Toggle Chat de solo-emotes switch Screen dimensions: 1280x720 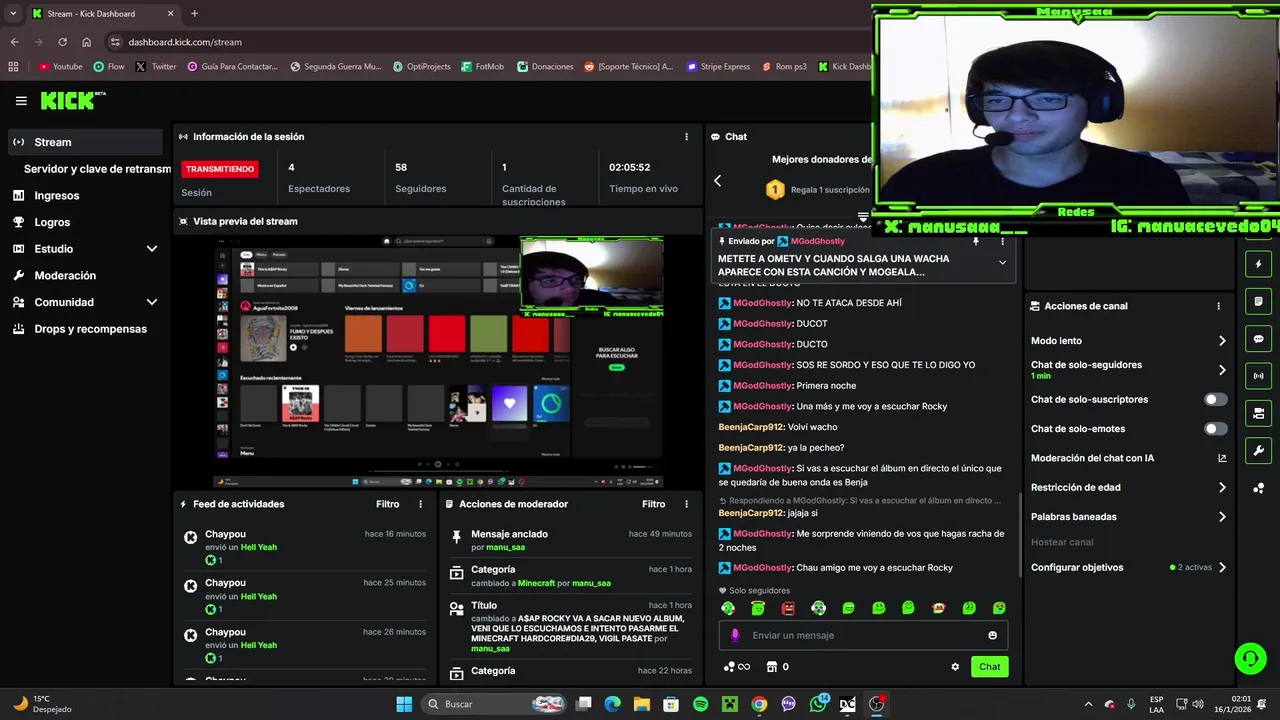1215,428
